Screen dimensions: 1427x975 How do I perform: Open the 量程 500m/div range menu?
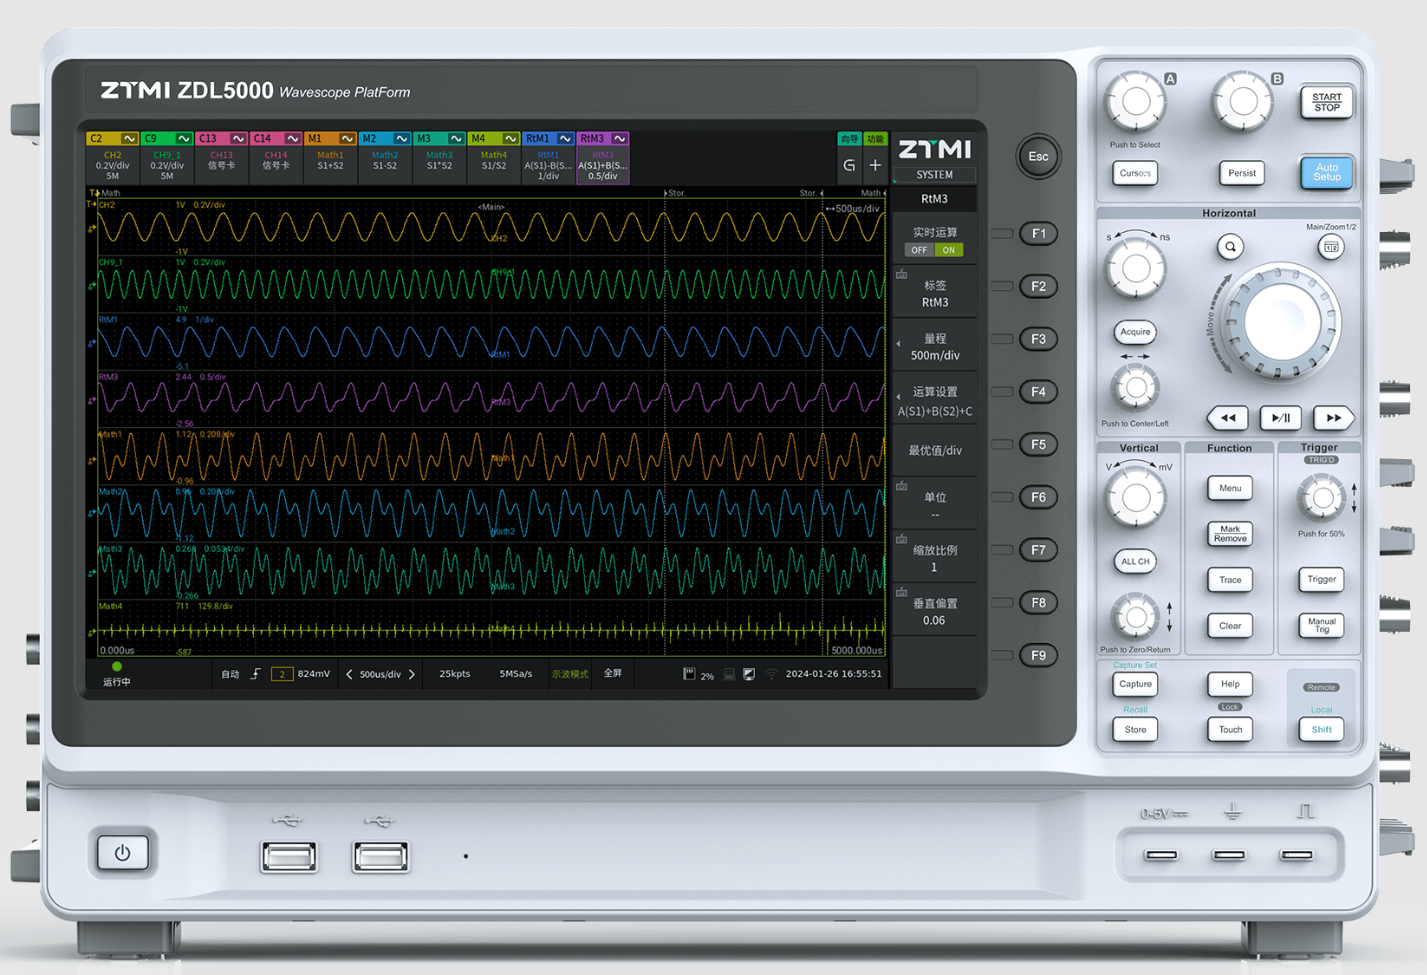[x=935, y=347]
